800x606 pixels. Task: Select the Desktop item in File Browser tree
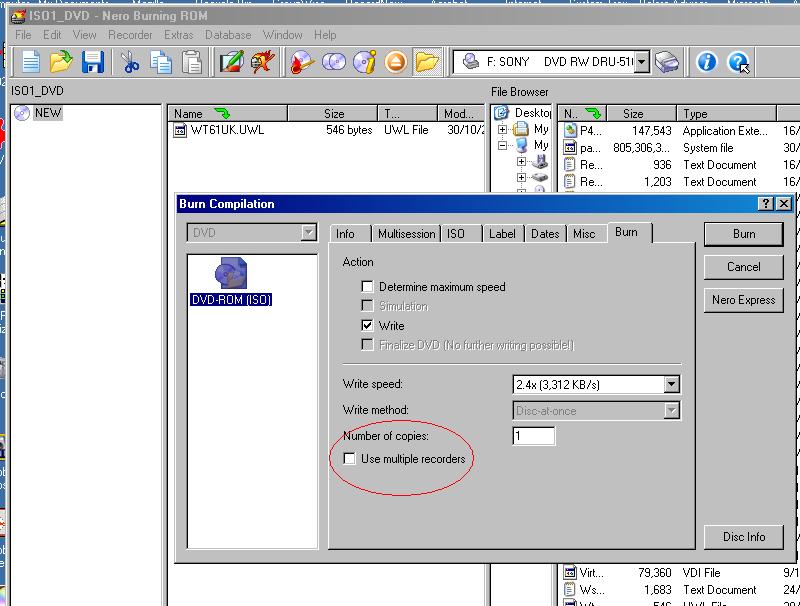523,113
